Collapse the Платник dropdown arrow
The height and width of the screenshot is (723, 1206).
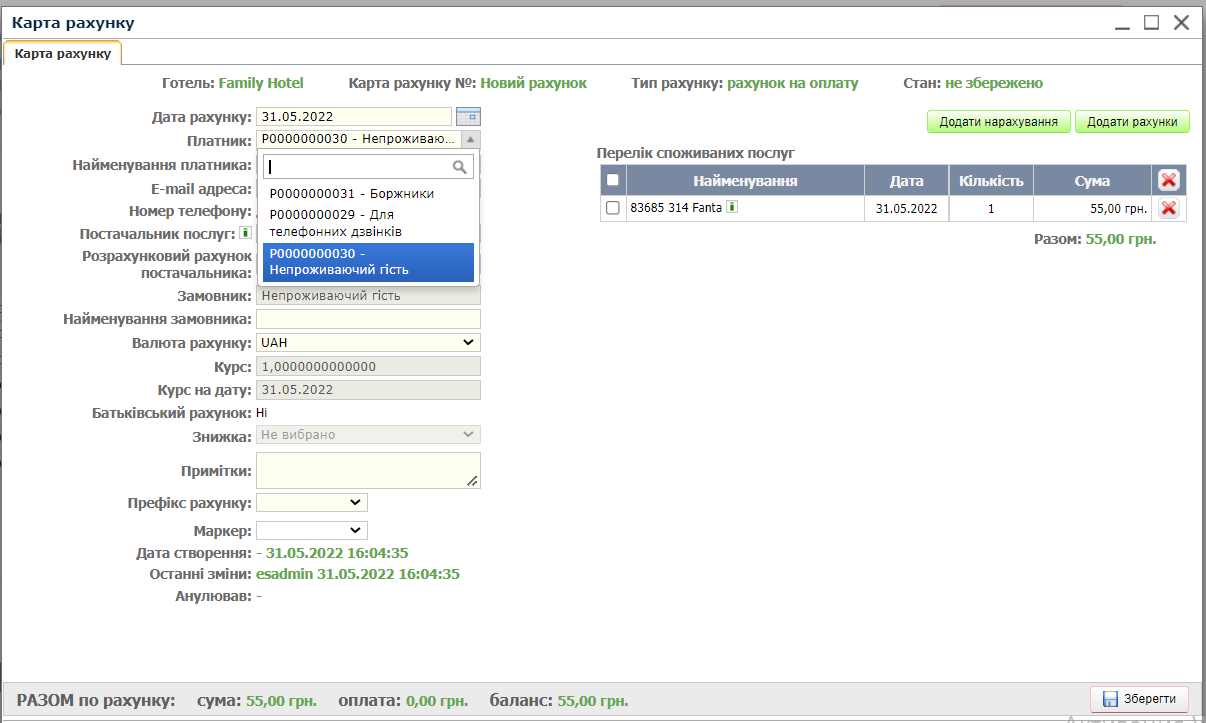471,140
